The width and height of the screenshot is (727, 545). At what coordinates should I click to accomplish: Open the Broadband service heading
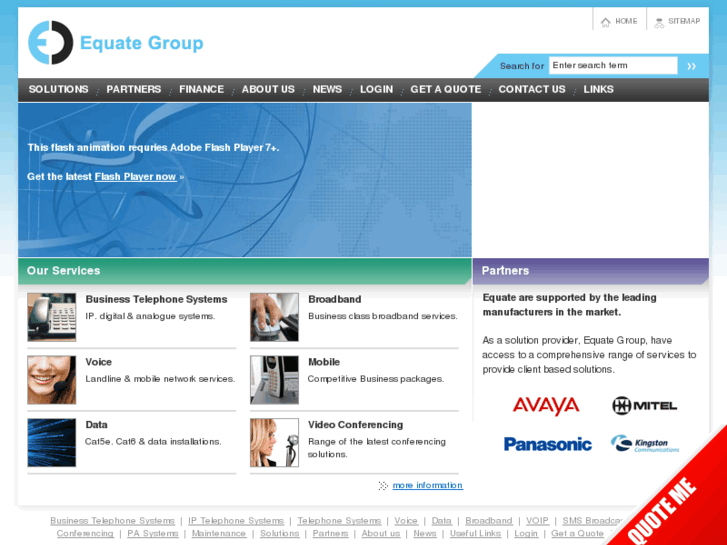[x=334, y=299]
